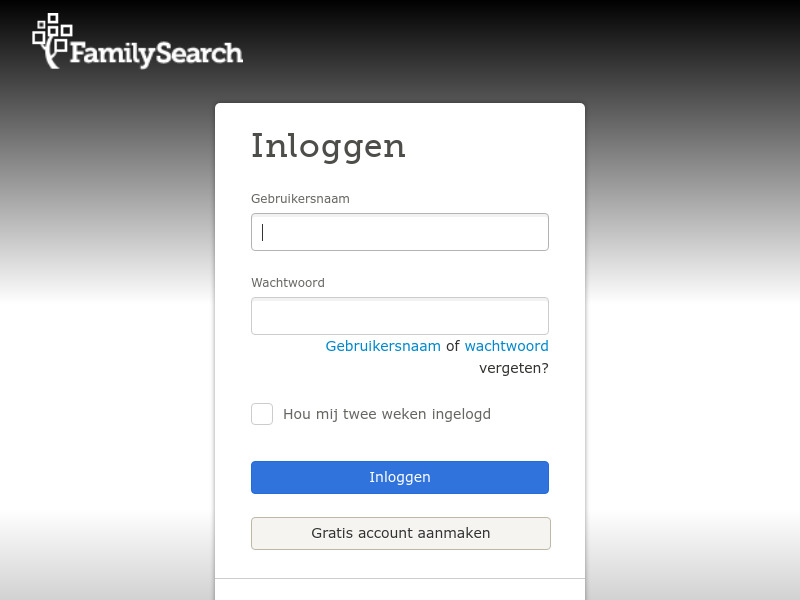Image resolution: width=800 pixels, height=600 pixels.
Task: Click the 'Gebruikersnaam' field label
Action: click(x=300, y=198)
